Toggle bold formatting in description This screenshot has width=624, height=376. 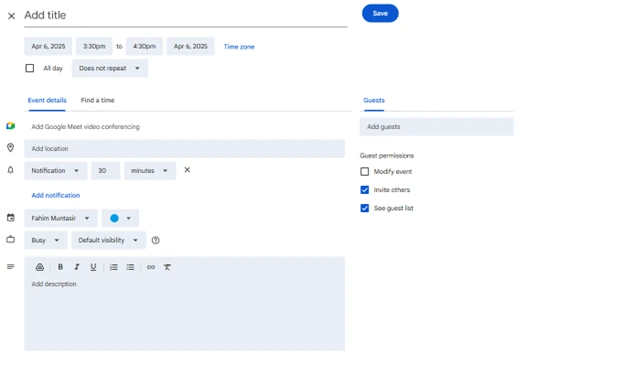(x=60, y=267)
